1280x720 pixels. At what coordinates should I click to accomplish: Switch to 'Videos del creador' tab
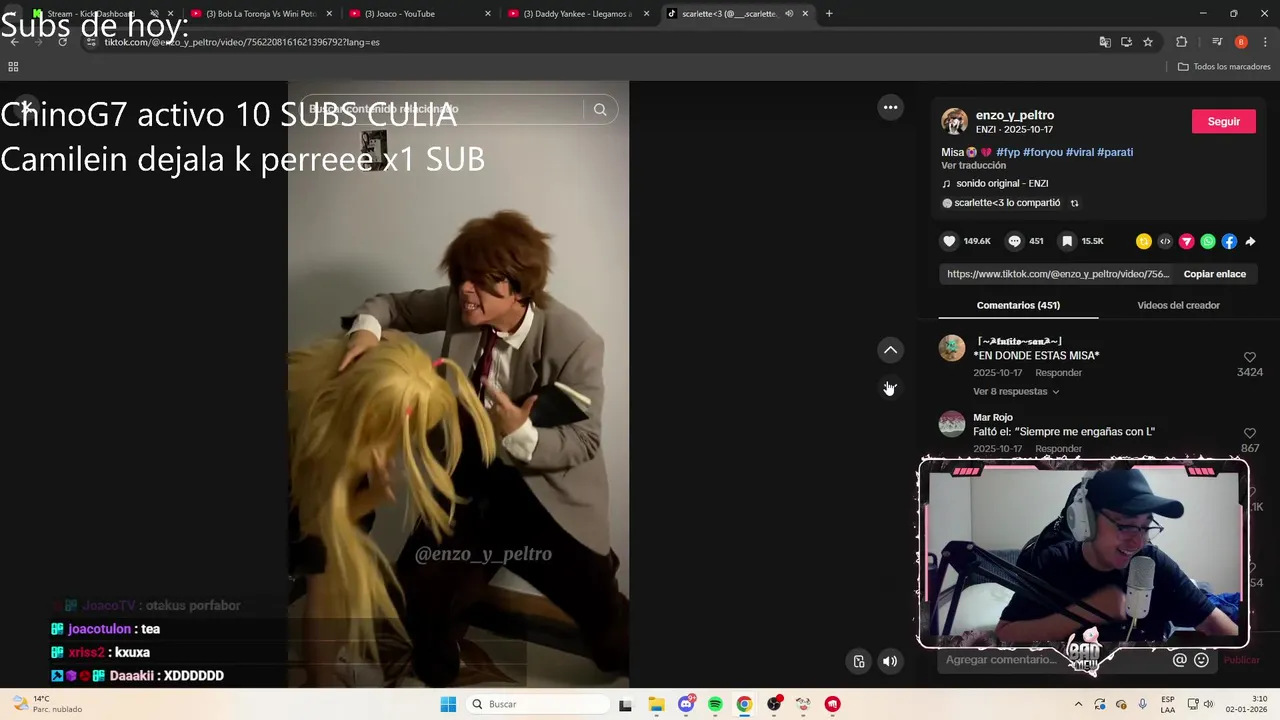(x=1178, y=305)
